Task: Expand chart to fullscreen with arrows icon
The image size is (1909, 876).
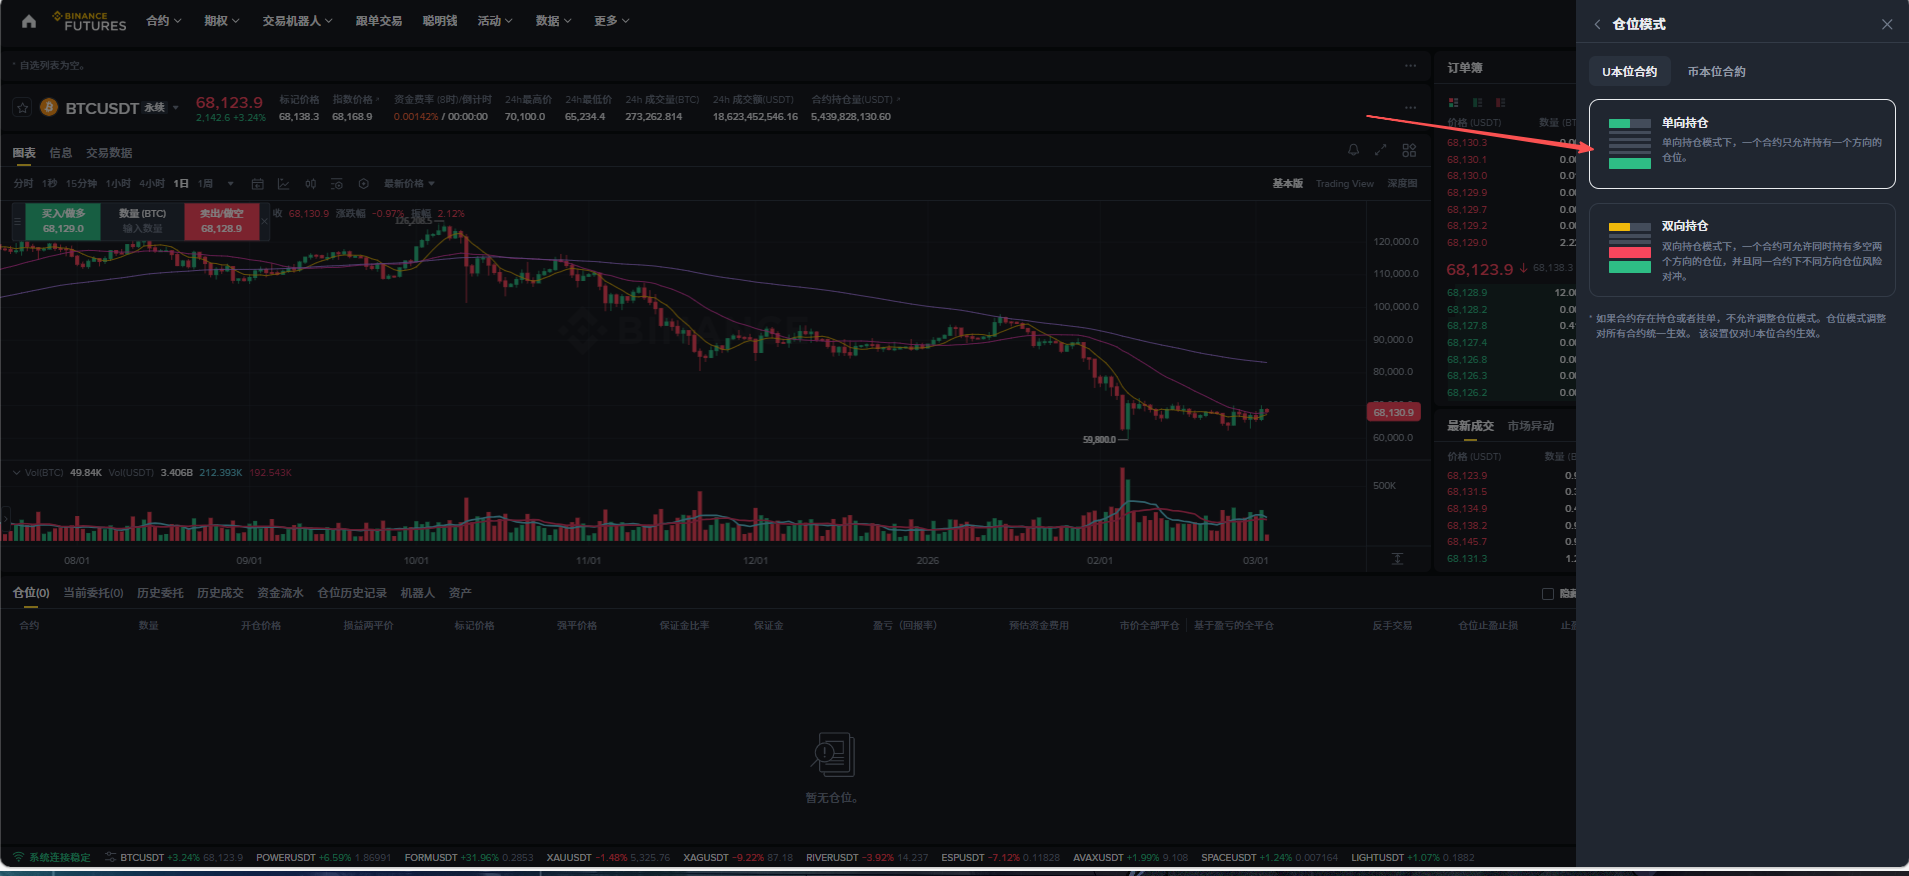Action: point(1380,150)
